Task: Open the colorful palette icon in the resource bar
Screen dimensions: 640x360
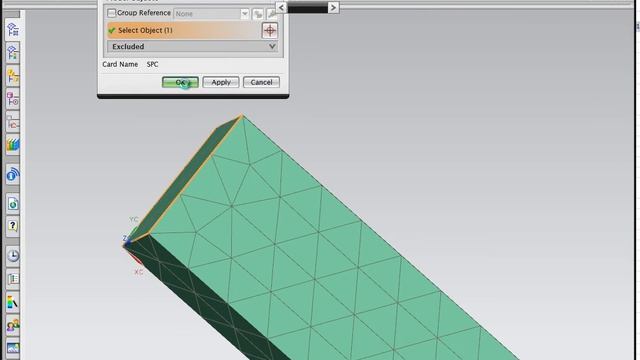Action: click(x=13, y=302)
